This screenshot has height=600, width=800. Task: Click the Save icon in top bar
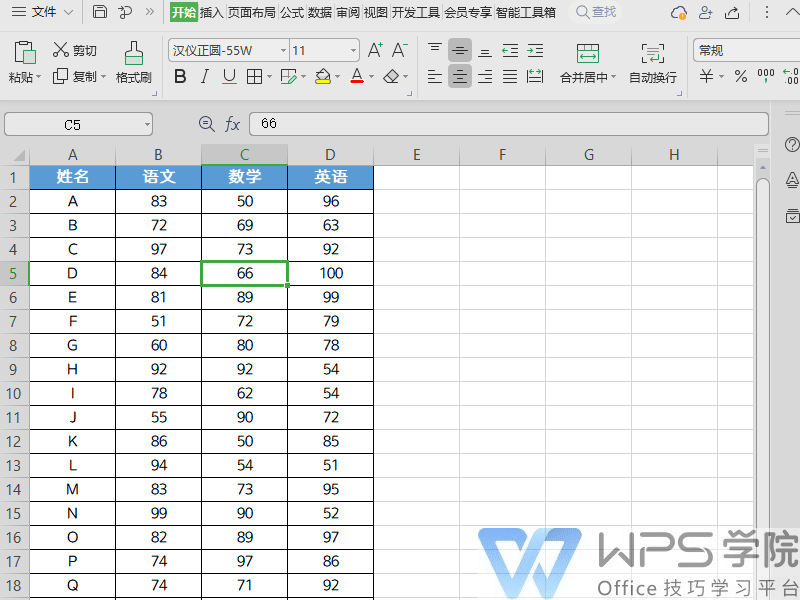[99, 12]
